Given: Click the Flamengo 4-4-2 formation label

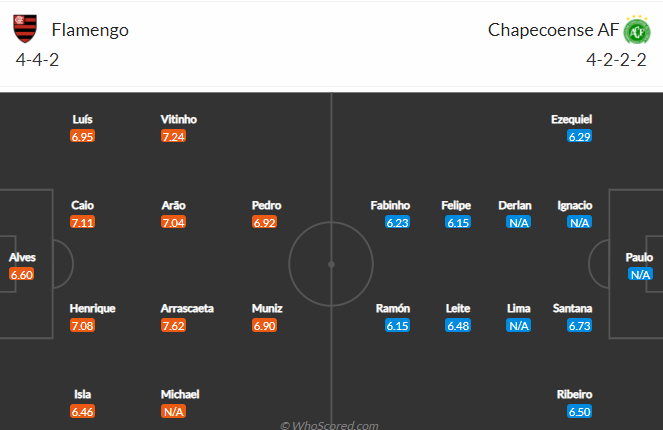Looking at the screenshot, I should pos(37,60).
